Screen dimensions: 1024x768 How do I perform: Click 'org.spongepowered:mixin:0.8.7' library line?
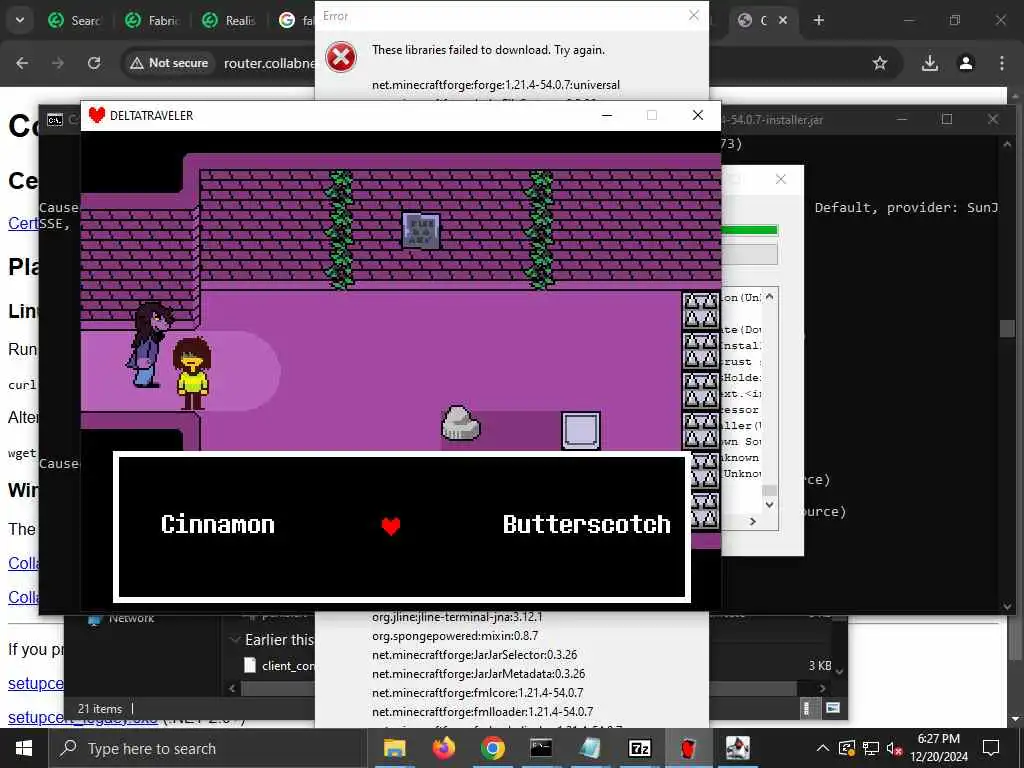coord(455,635)
